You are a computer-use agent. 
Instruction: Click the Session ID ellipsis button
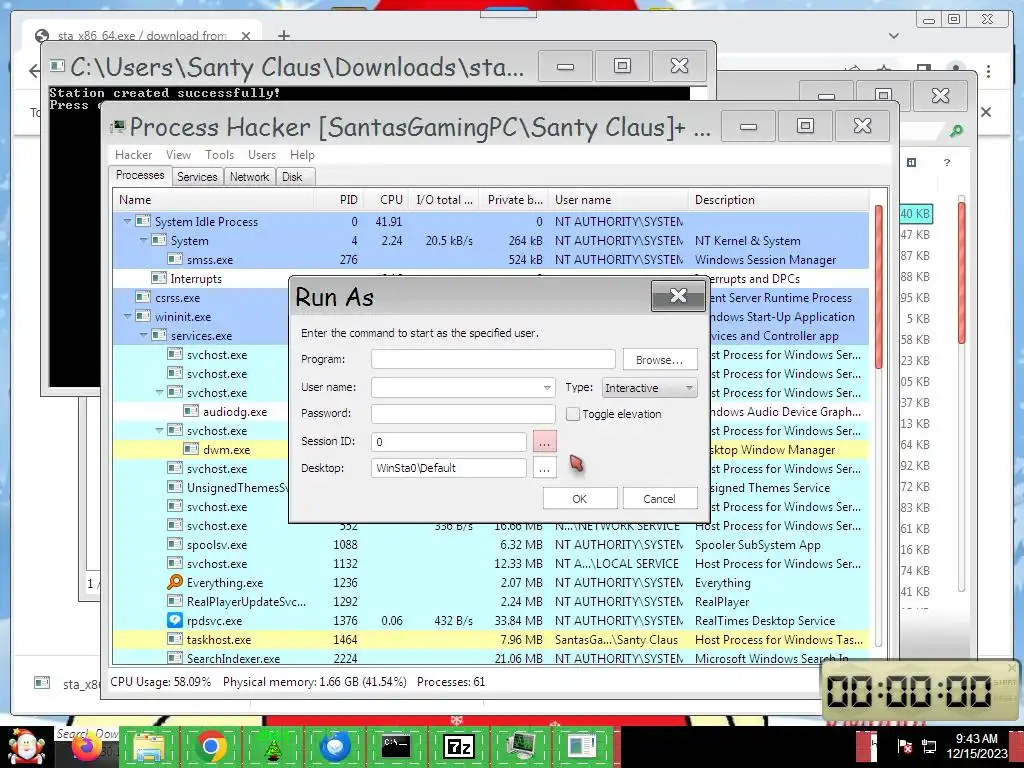click(545, 441)
